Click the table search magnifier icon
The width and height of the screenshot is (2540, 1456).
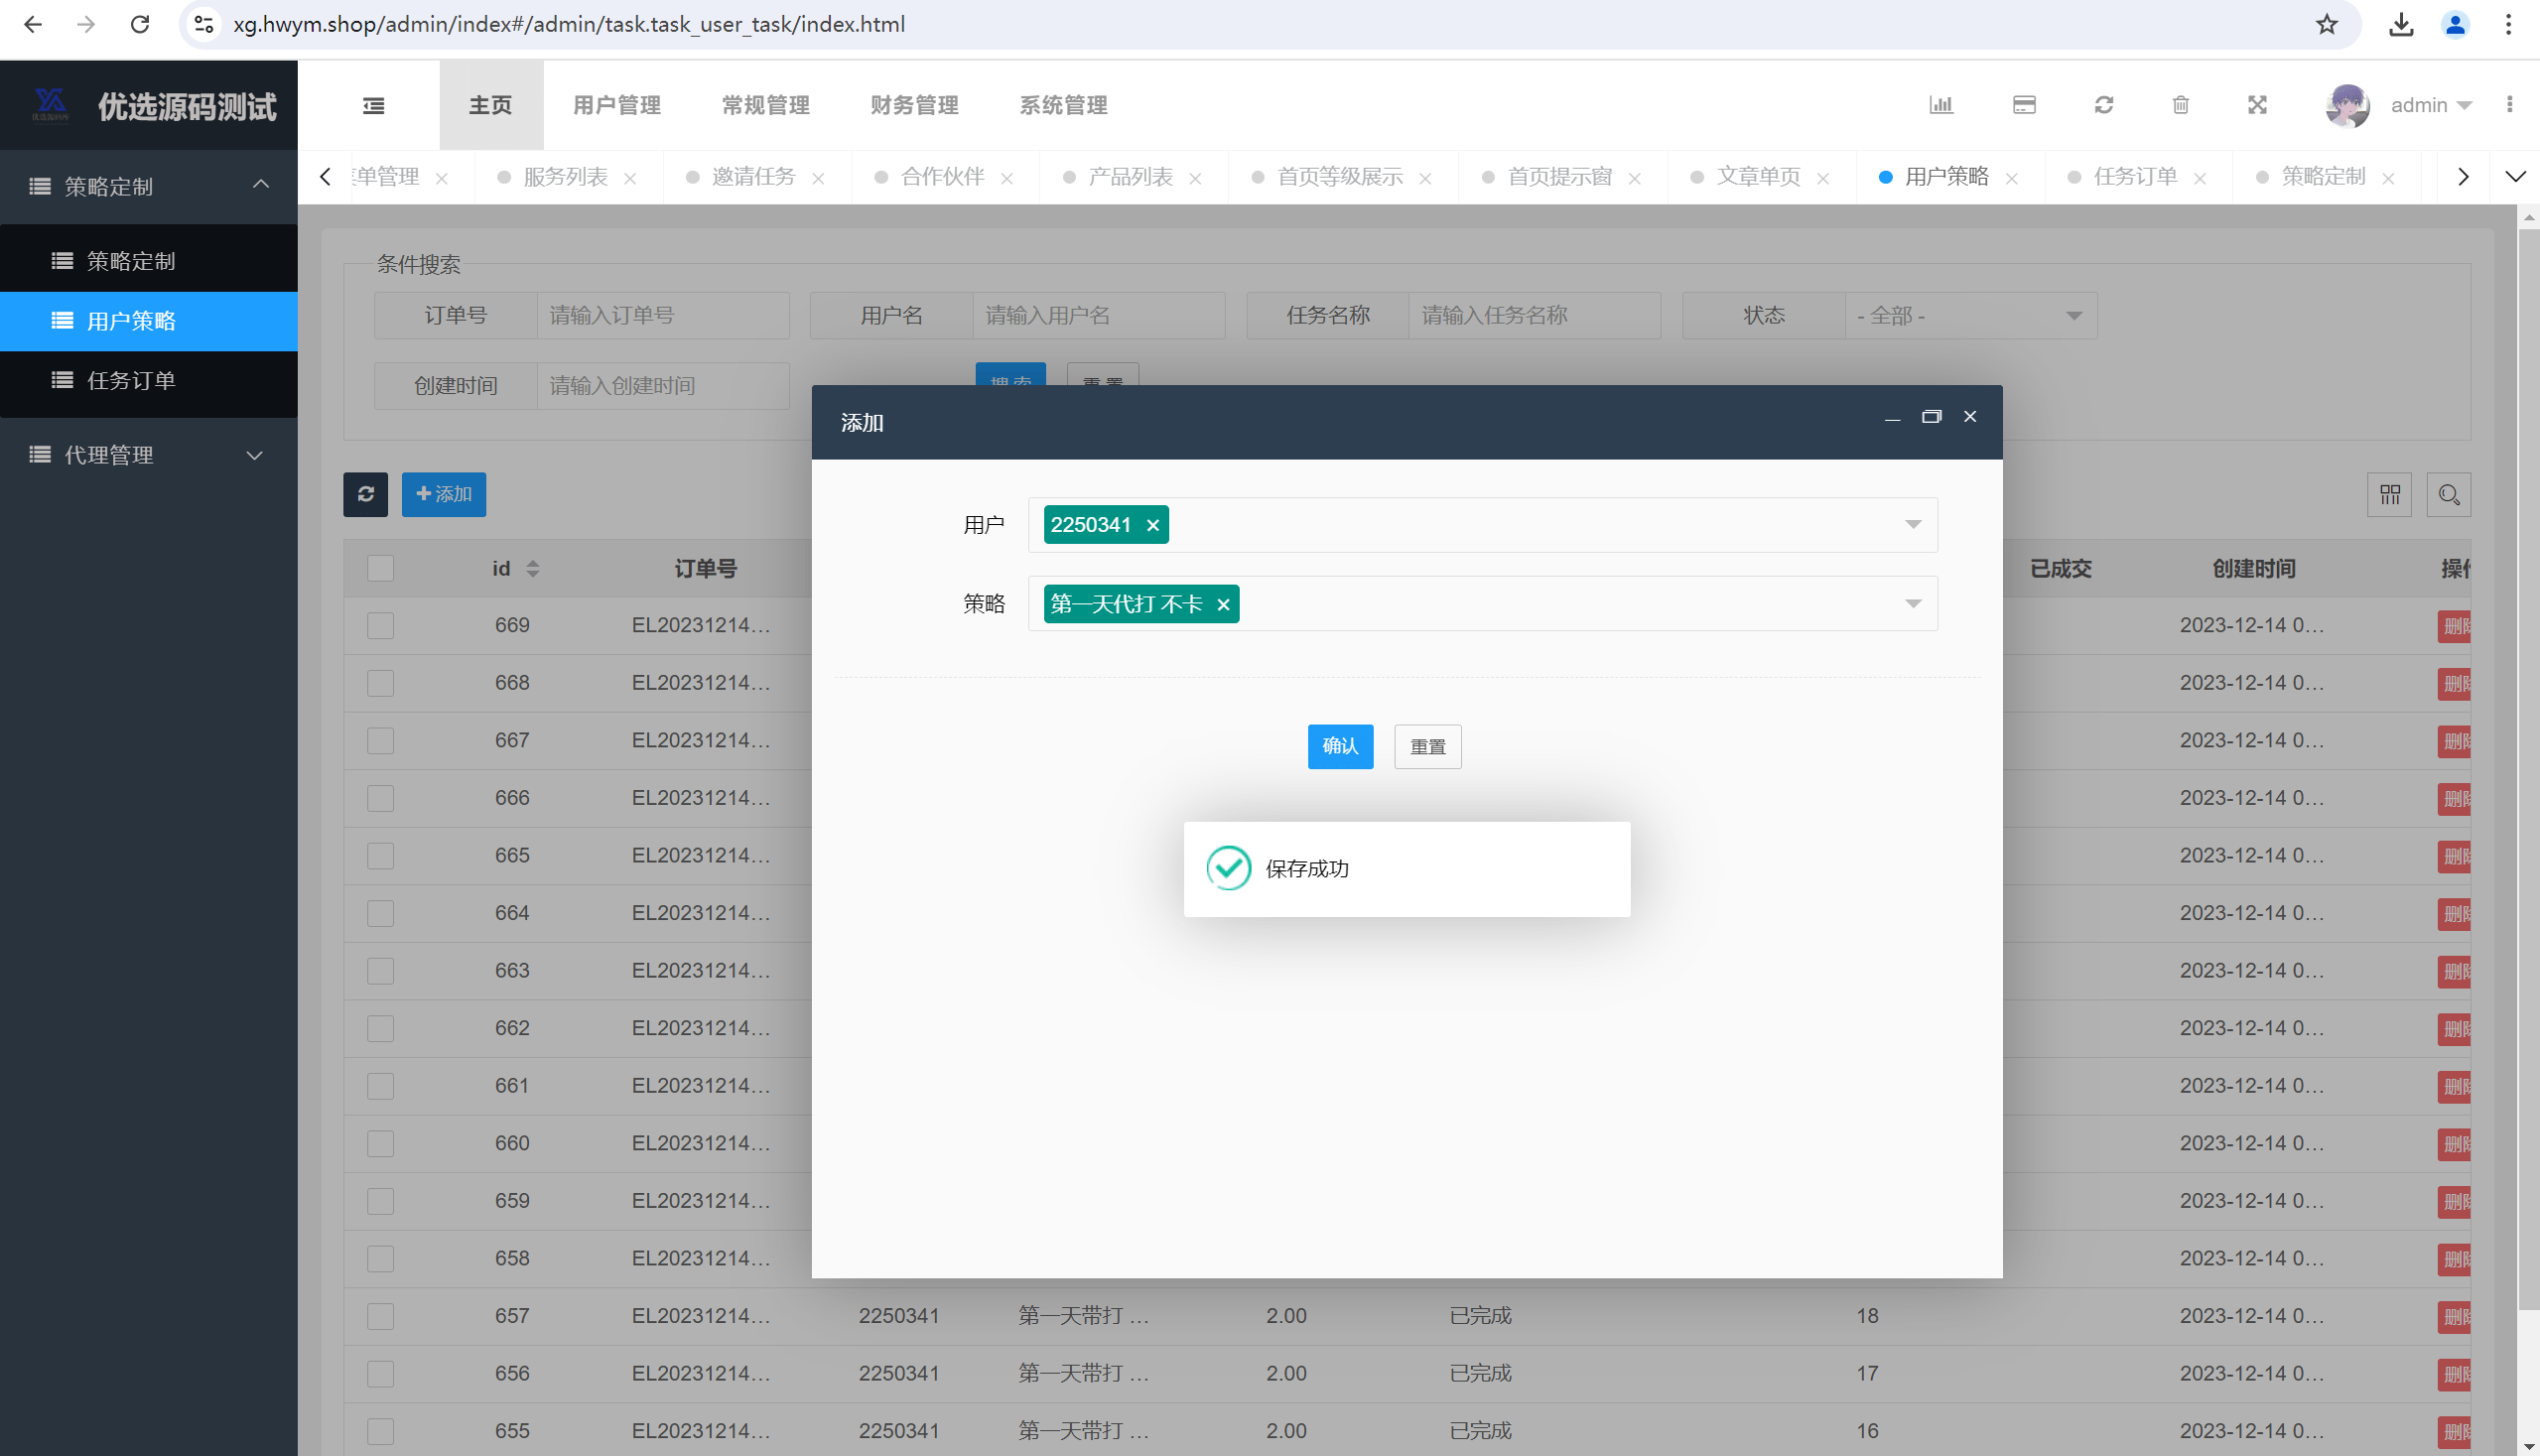pyautogui.click(x=2448, y=495)
